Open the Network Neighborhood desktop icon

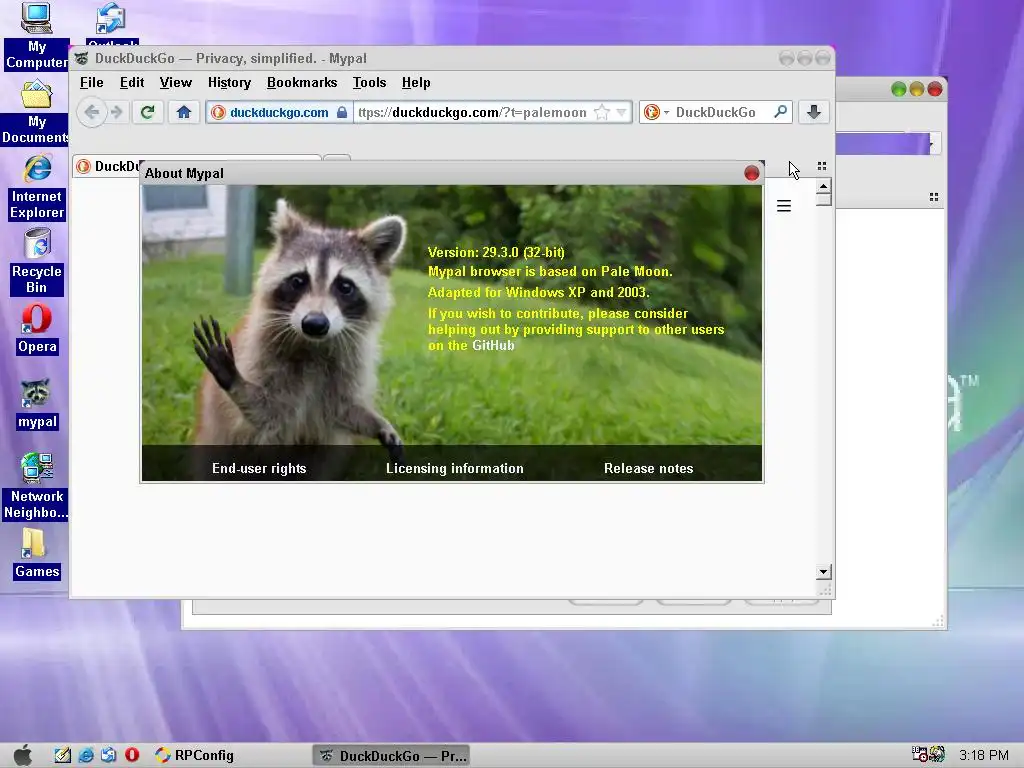37,487
